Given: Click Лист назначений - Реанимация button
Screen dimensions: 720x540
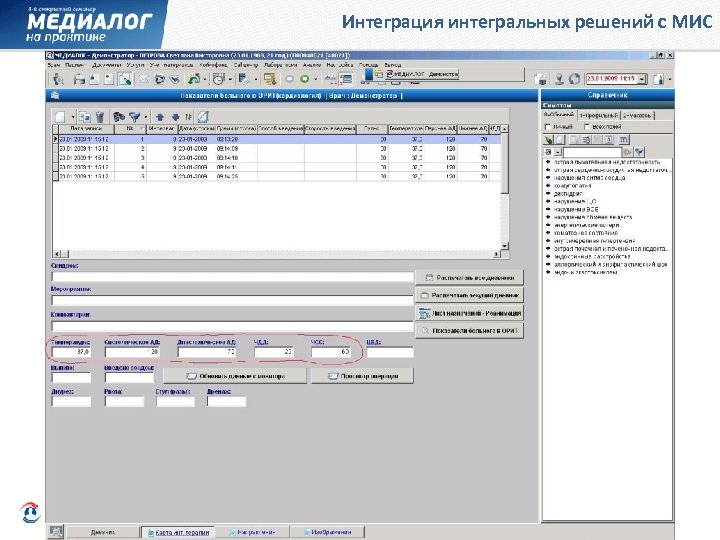Looking at the screenshot, I should [x=469, y=313].
